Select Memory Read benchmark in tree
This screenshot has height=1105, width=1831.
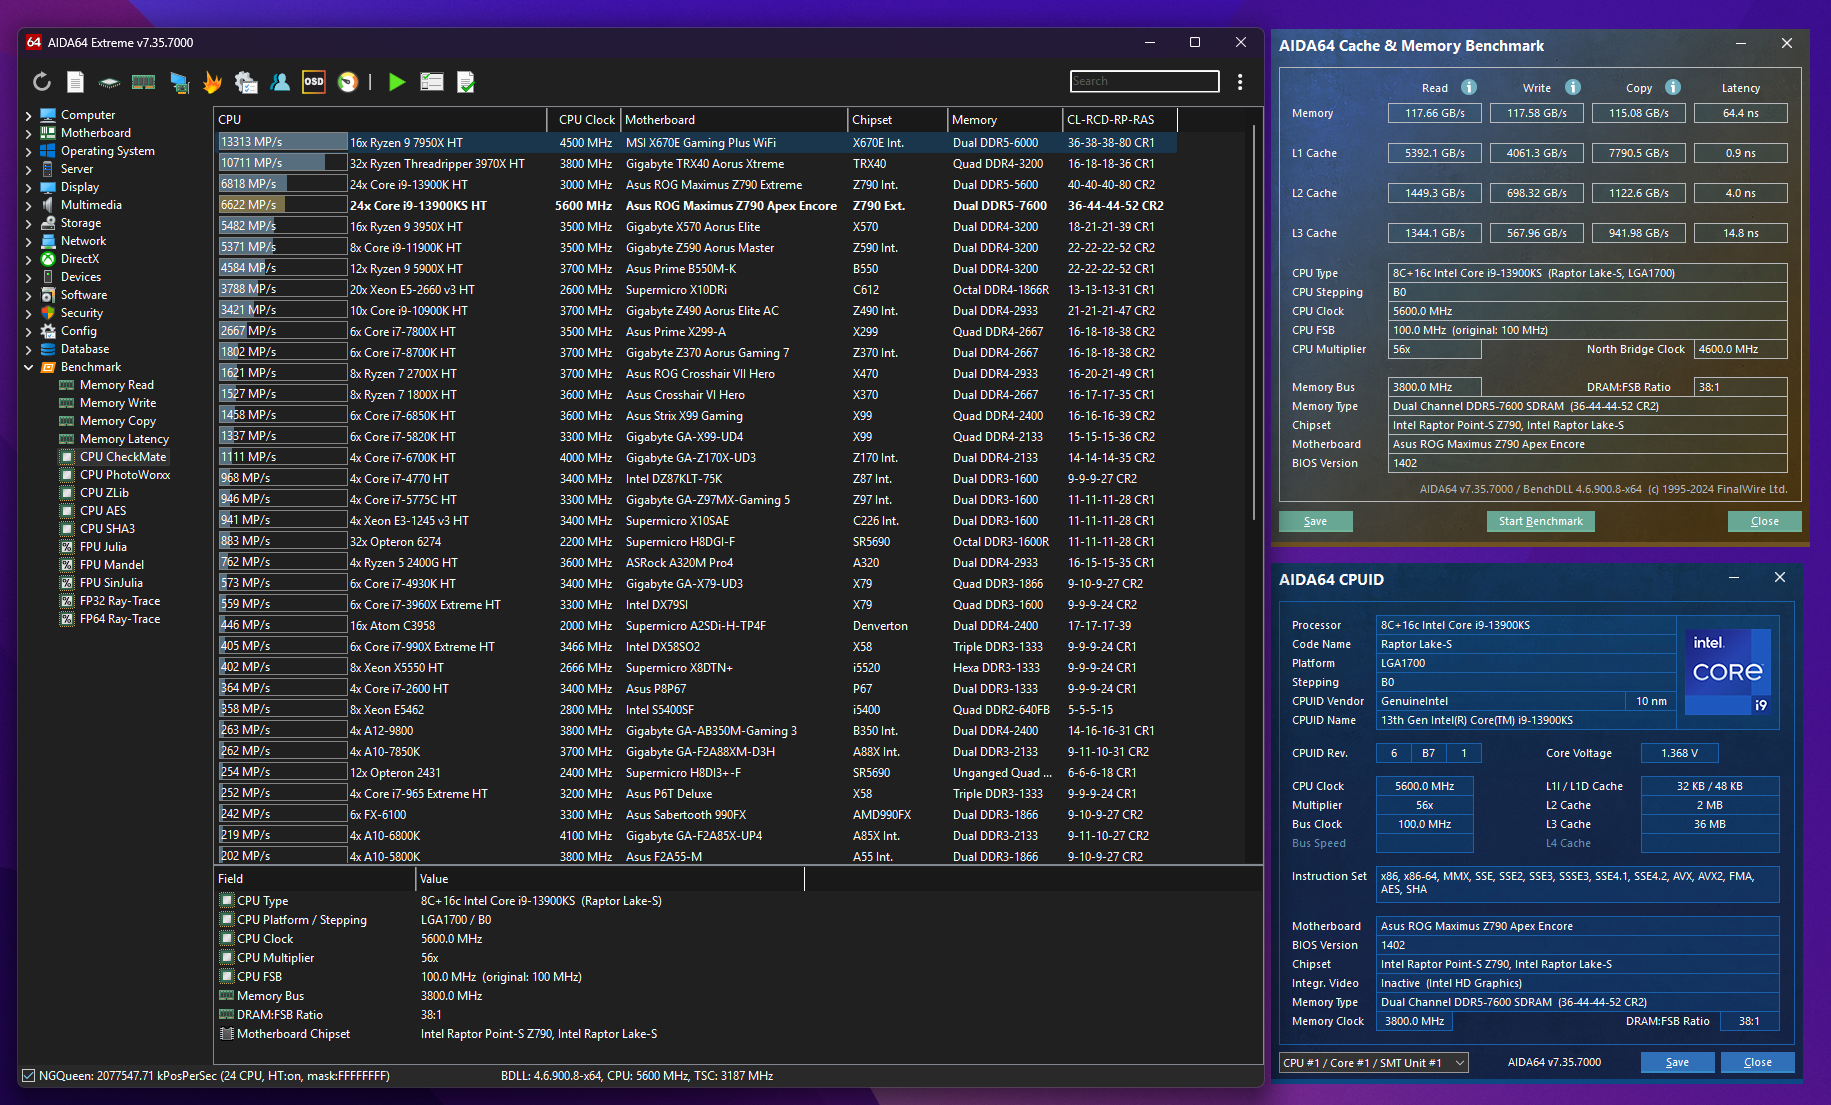coord(117,385)
